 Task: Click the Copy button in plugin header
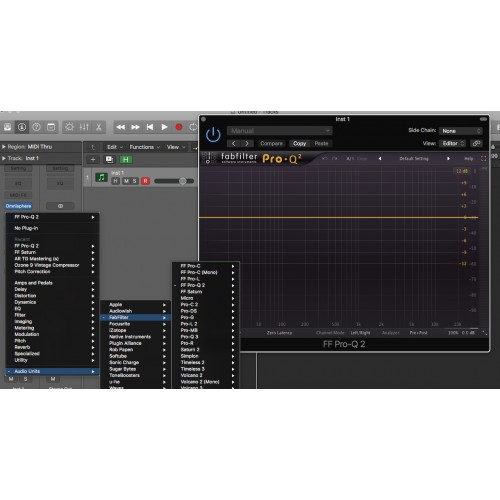[299, 143]
